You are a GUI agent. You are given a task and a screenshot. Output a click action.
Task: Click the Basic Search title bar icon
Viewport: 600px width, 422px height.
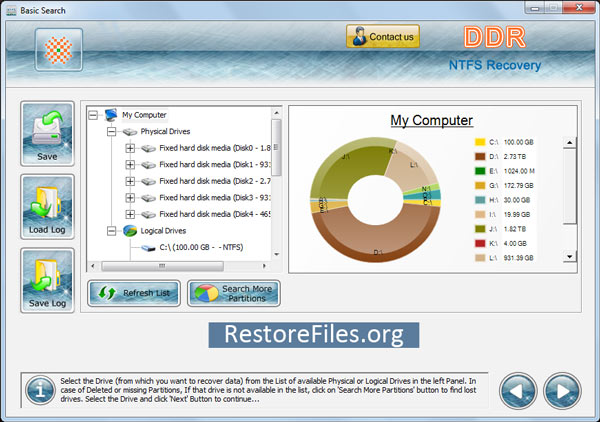11,11
